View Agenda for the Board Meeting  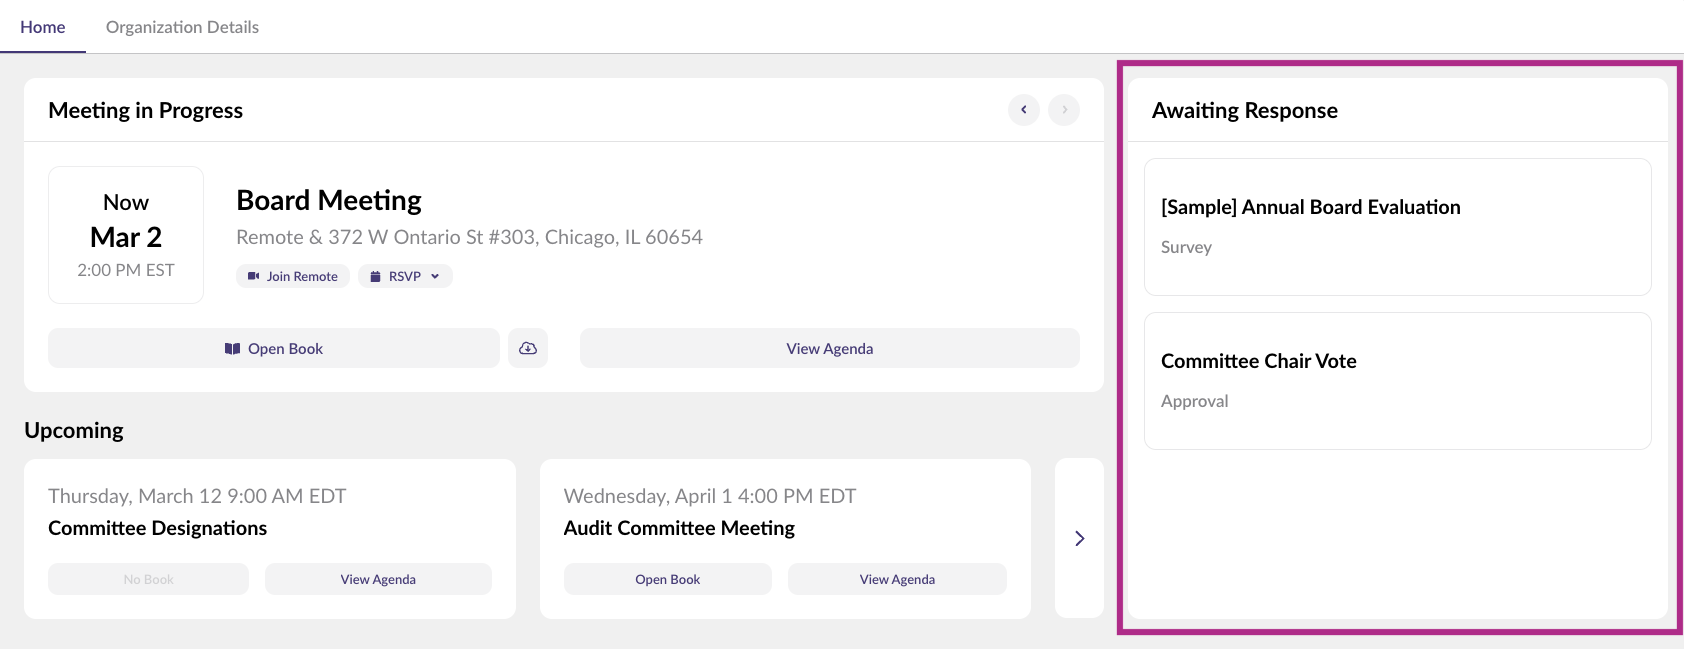829,348
